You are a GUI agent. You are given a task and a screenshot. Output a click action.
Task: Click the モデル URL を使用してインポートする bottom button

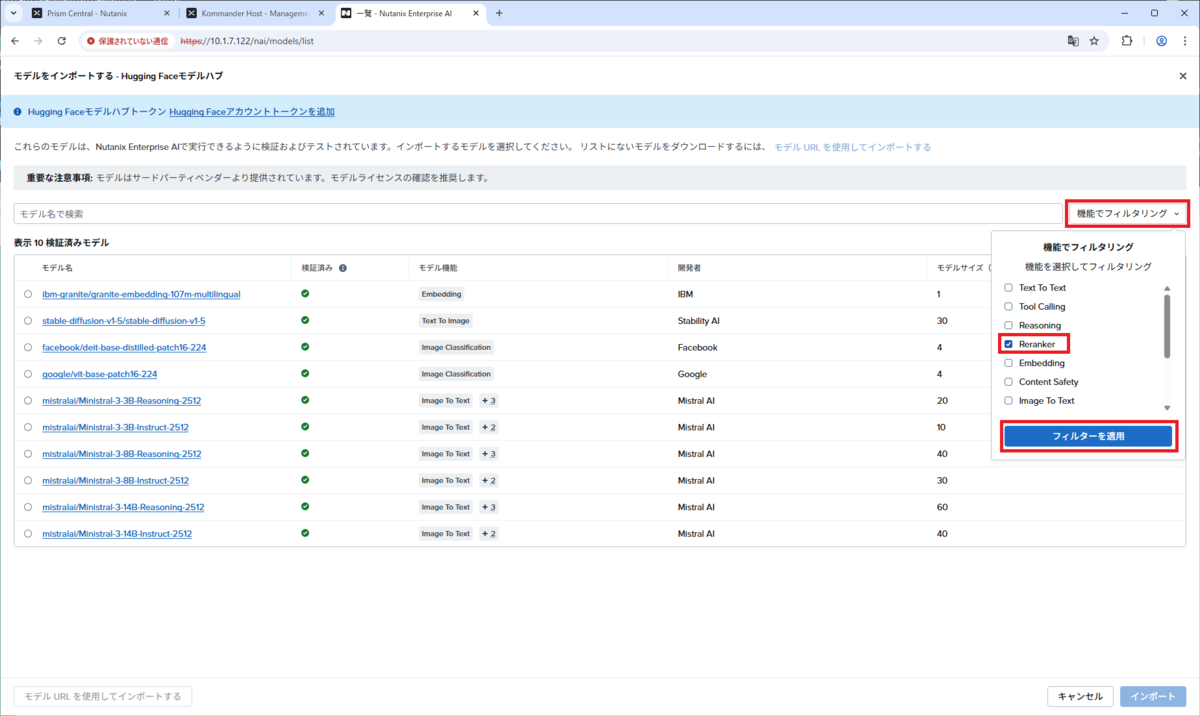[x=103, y=697]
